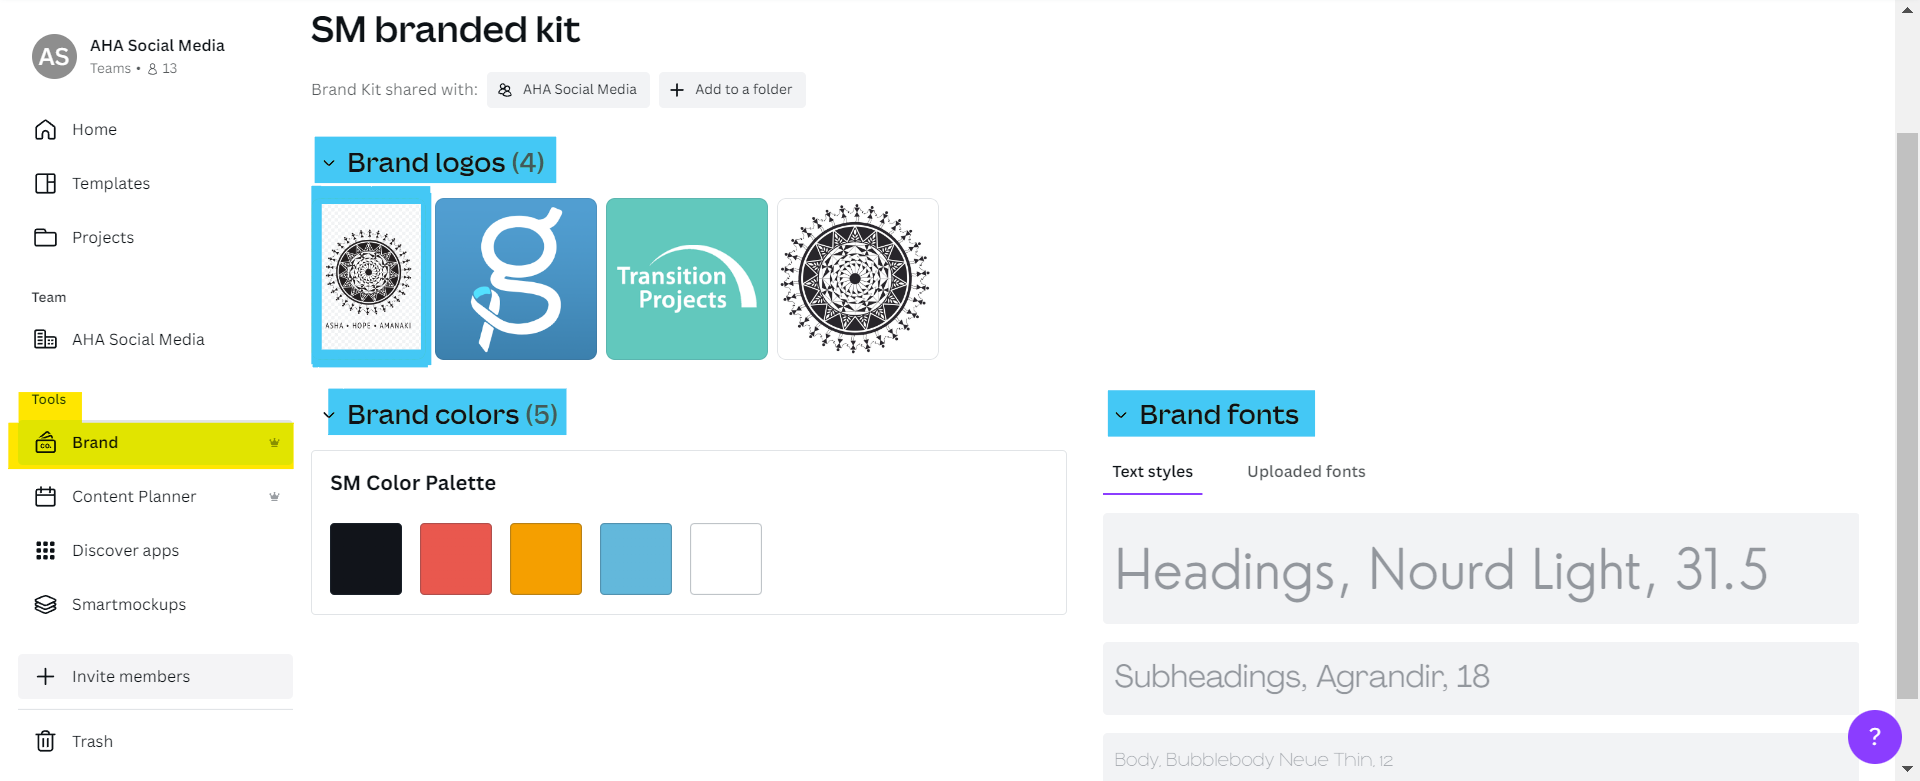Collapse the Brand colors section chevron
This screenshot has width=1920, height=781.
329,415
